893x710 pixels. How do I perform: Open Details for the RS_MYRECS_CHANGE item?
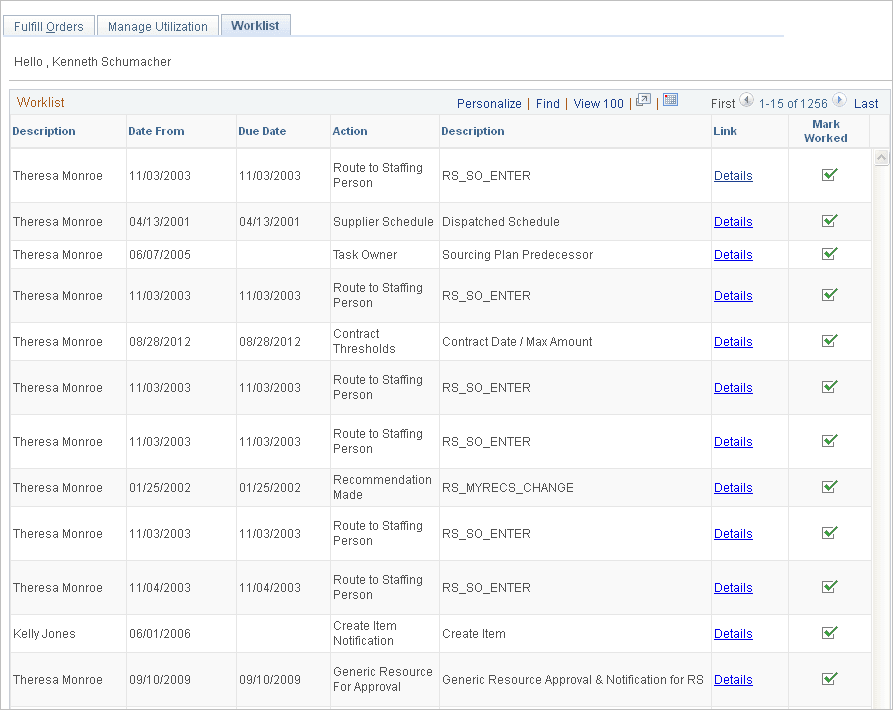[733, 487]
